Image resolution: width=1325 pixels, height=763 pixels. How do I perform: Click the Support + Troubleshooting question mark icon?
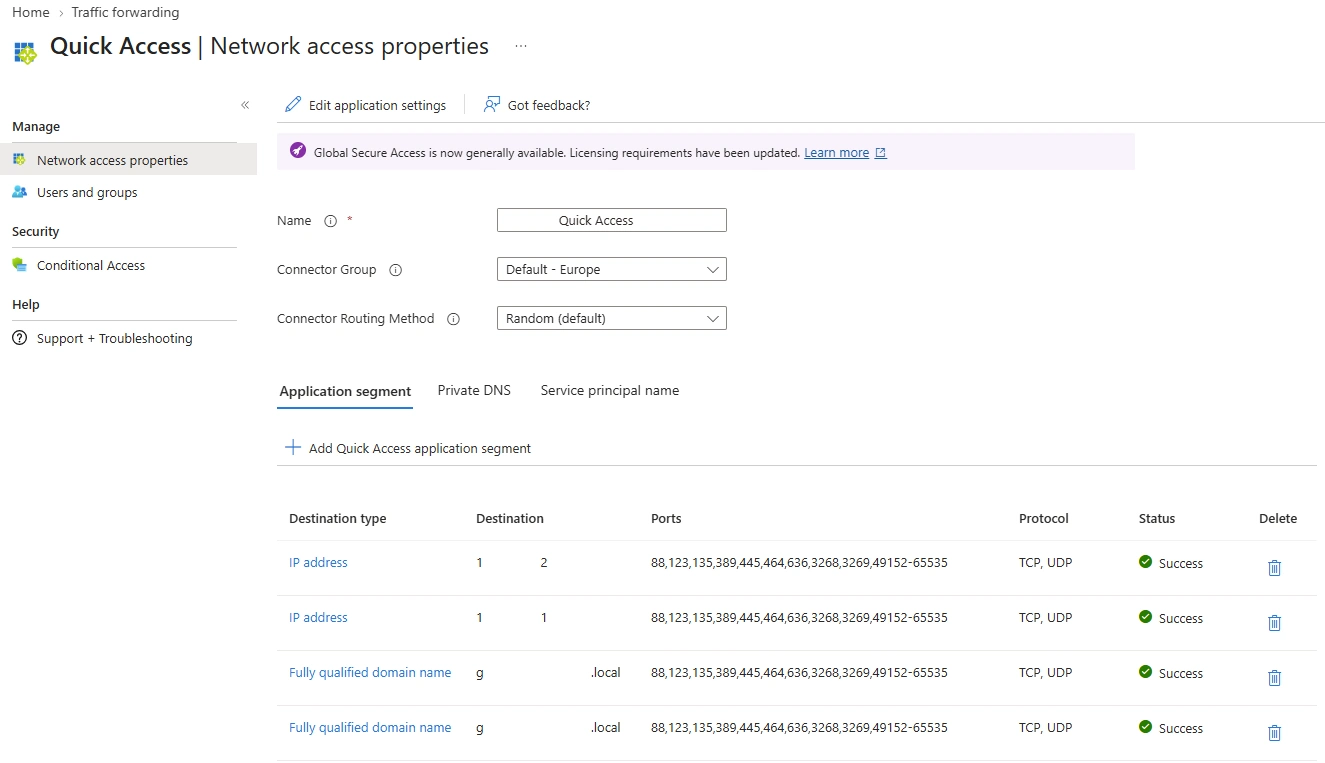coord(19,338)
